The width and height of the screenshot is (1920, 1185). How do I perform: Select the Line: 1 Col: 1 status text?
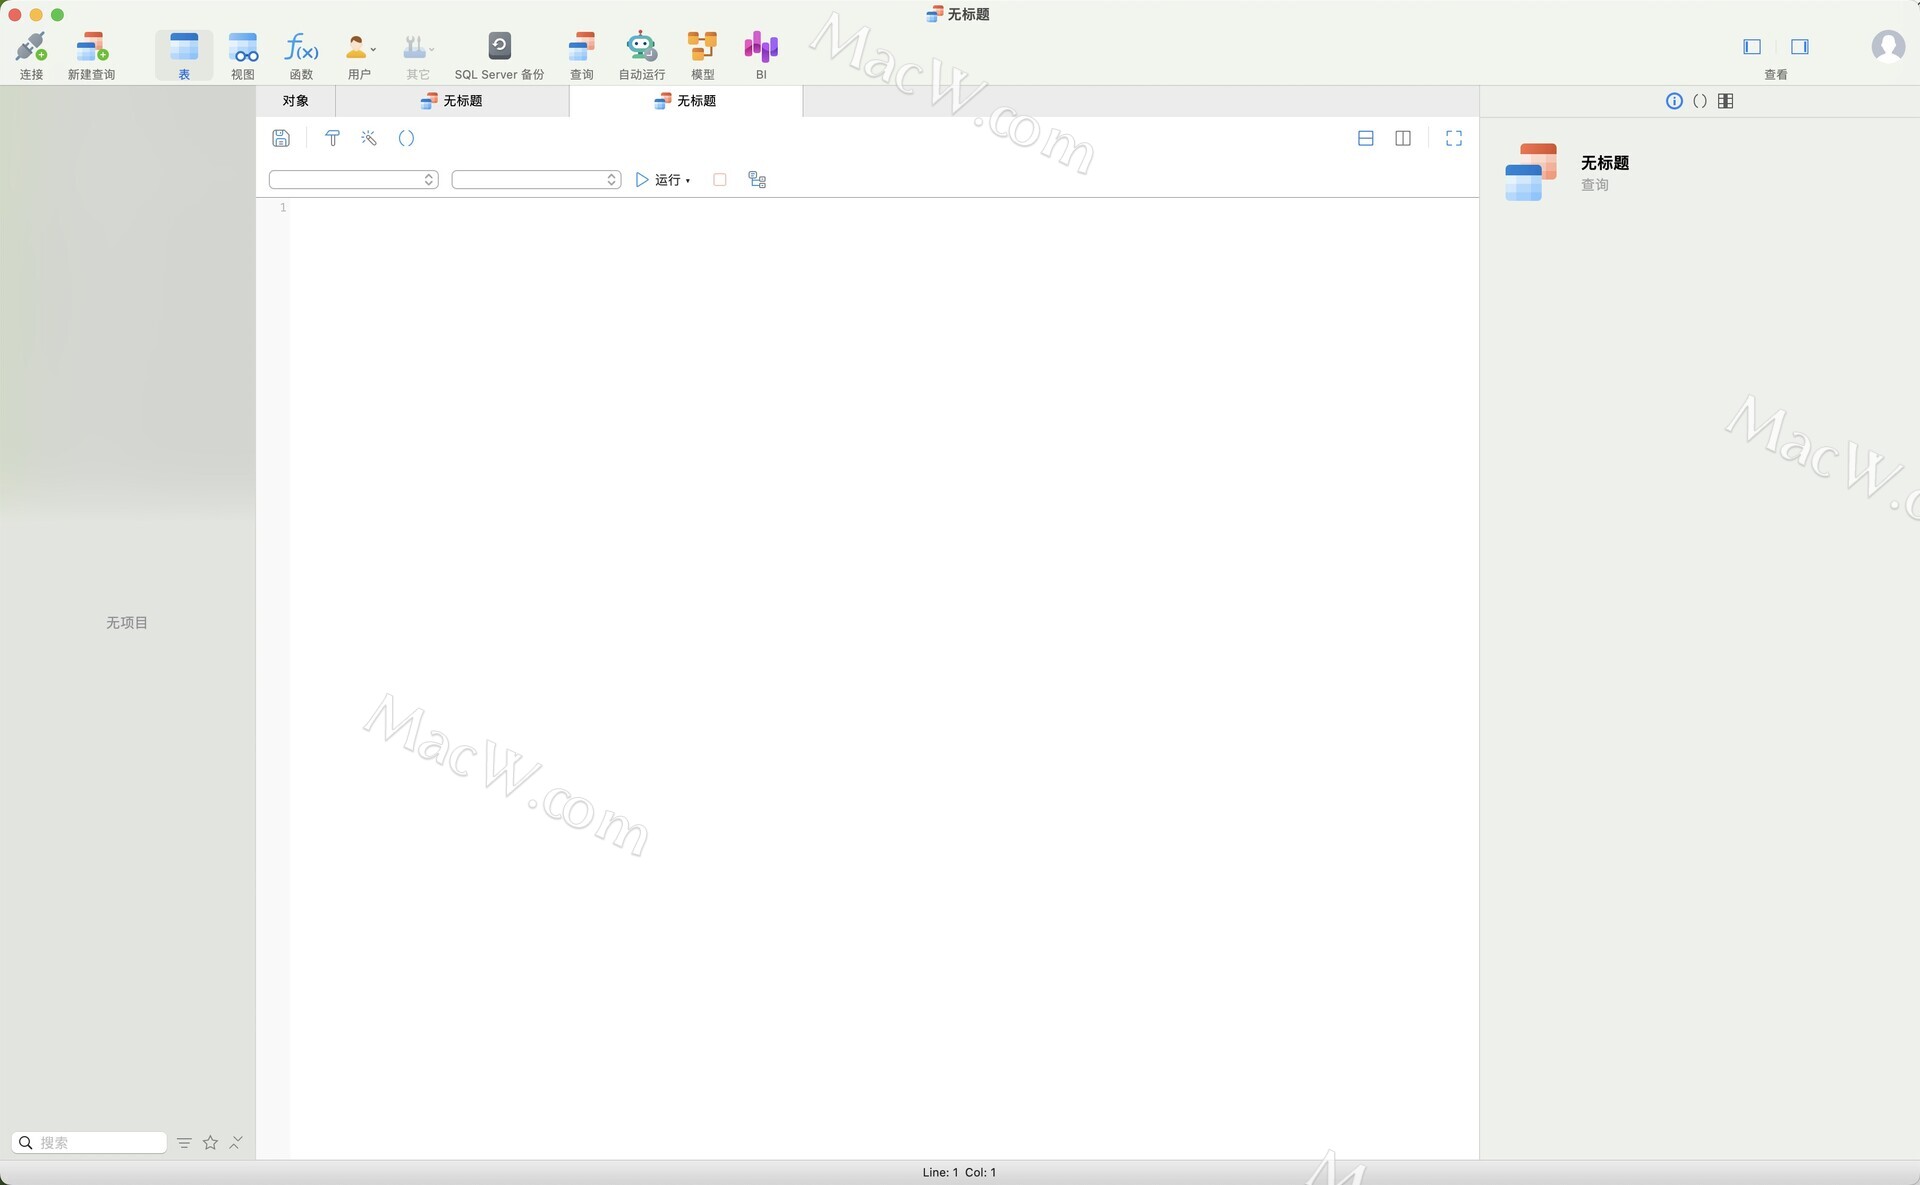click(959, 1172)
